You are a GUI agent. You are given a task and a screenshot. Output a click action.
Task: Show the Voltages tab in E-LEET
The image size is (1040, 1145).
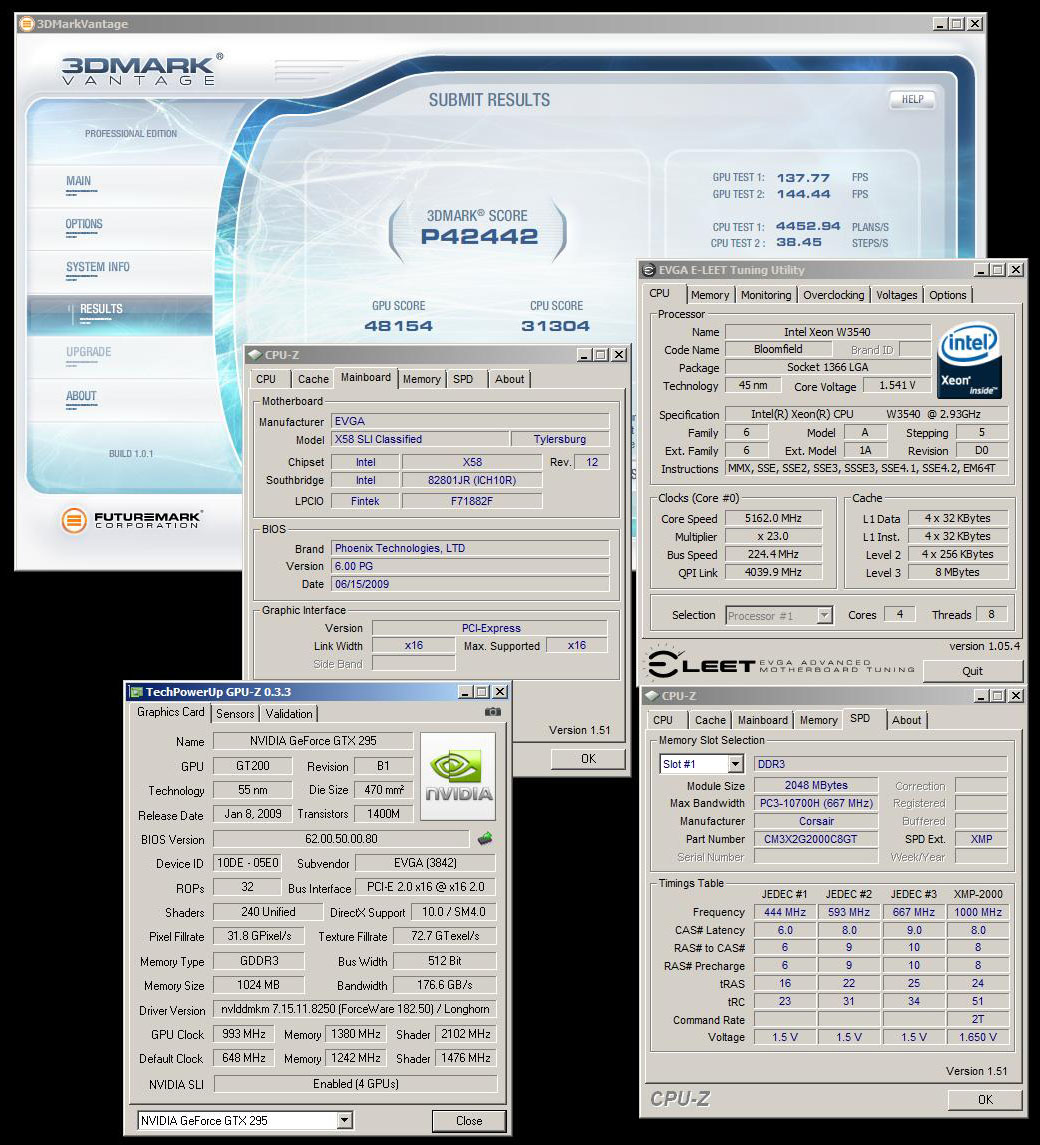tap(897, 295)
